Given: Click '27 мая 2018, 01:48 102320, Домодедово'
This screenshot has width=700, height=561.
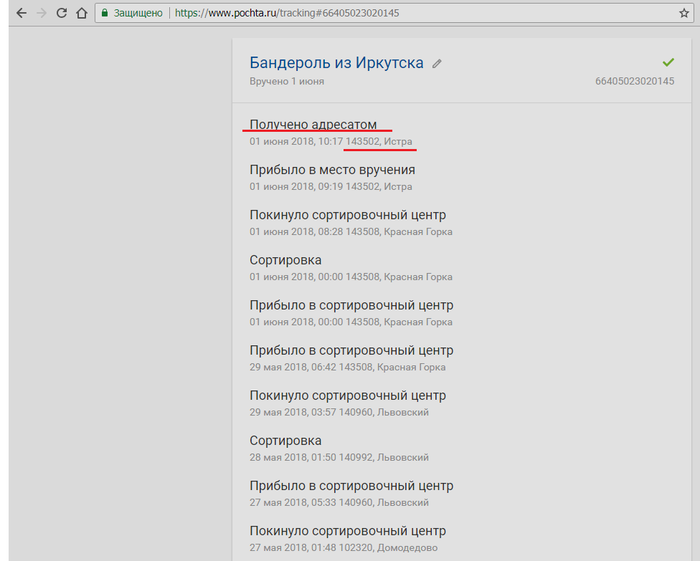Looking at the screenshot, I should click(343, 548).
